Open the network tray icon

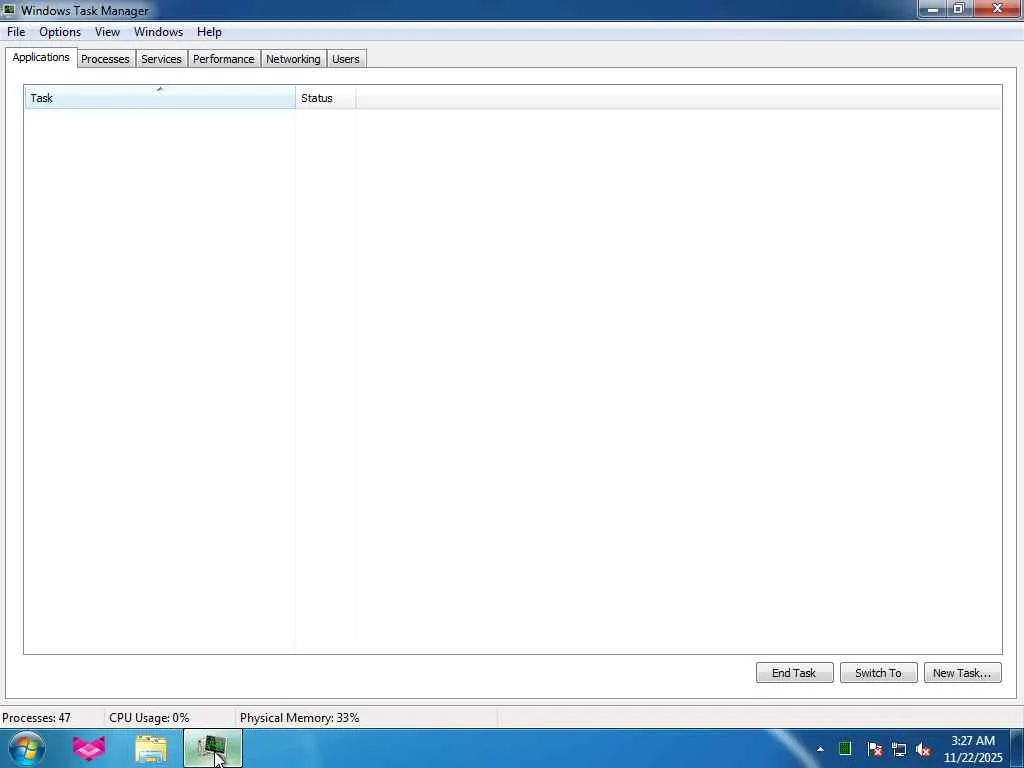point(899,749)
